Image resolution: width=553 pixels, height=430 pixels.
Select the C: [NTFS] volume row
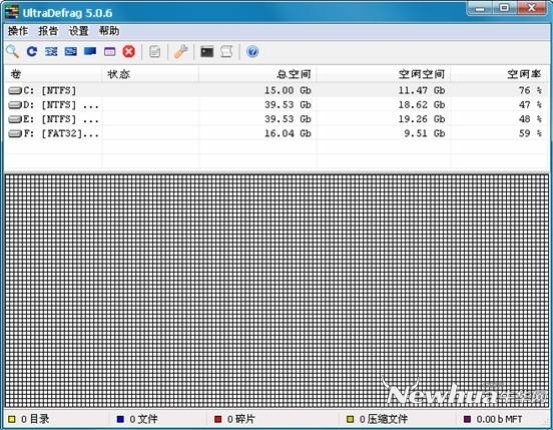click(x=276, y=90)
